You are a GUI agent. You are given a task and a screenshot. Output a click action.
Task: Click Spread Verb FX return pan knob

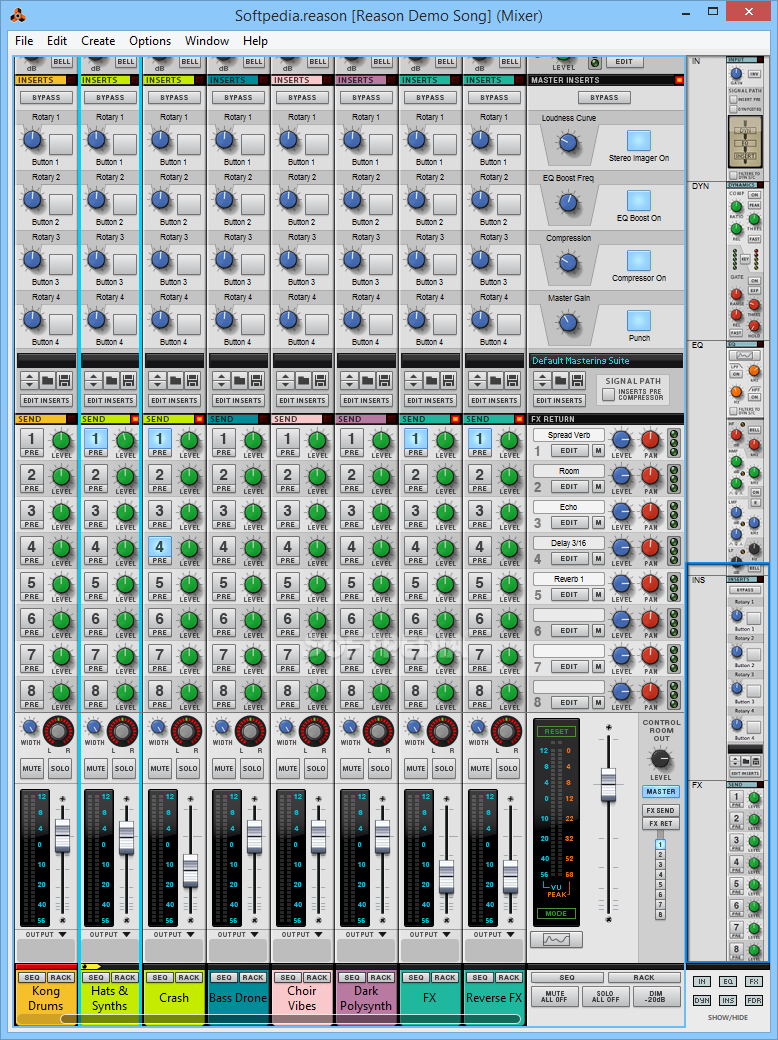coord(651,439)
